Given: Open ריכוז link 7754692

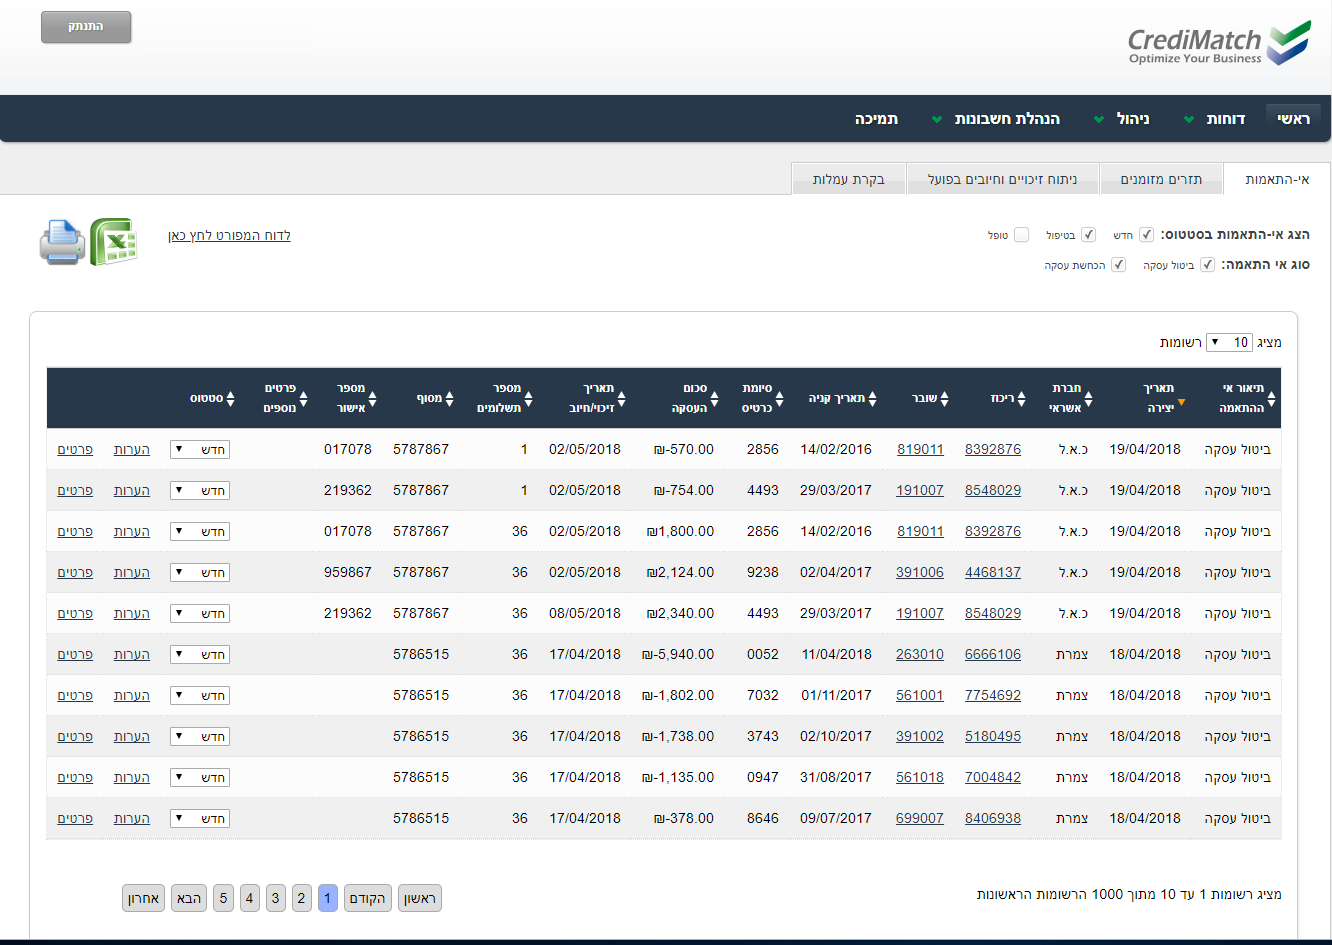Looking at the screenshot, I should click(993, 695).
